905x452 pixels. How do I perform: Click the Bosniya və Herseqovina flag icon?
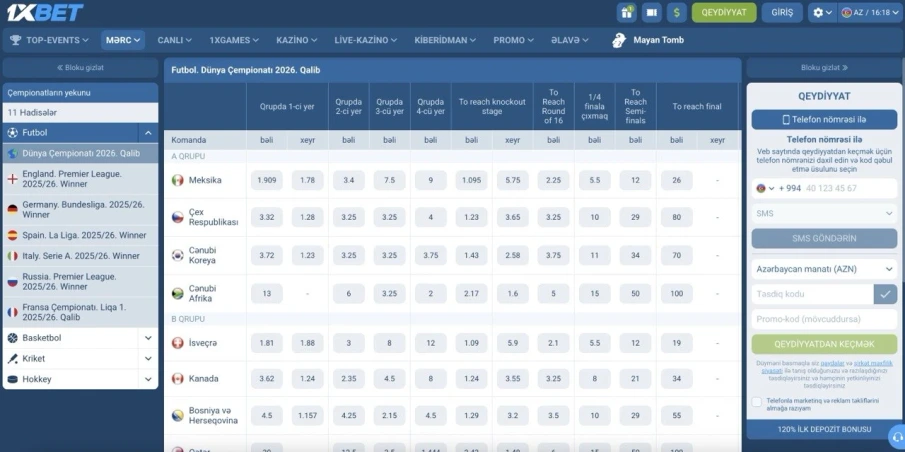click(178, 416)
